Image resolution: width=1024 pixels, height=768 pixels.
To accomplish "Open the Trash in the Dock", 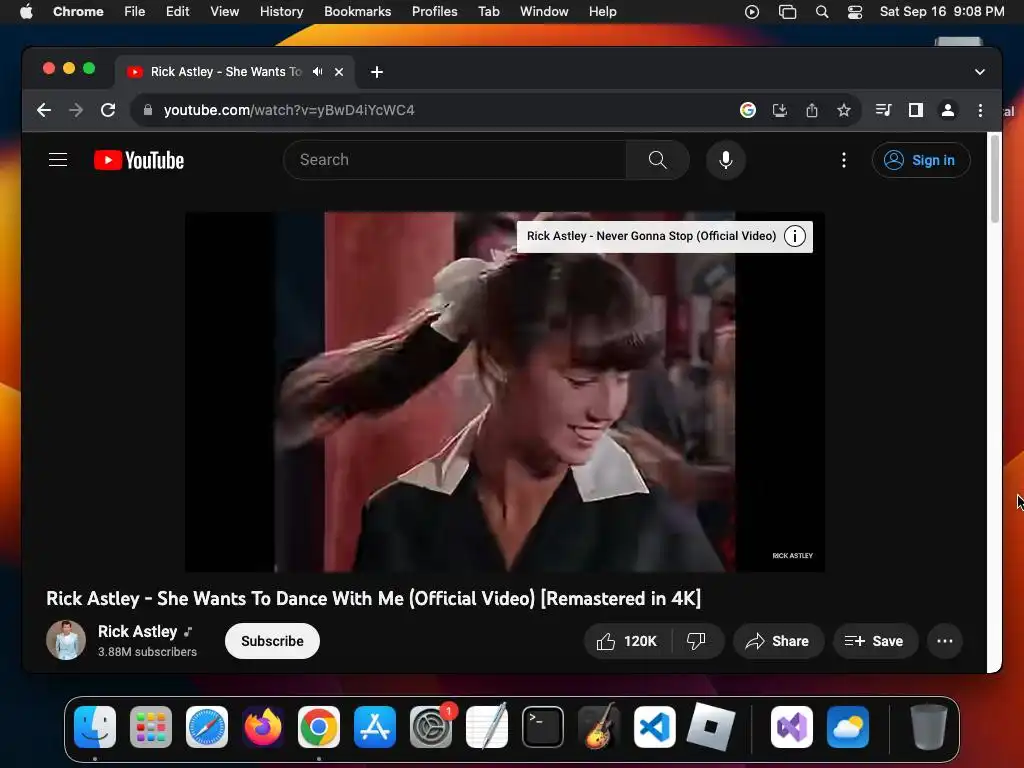I will pos(929,727).
